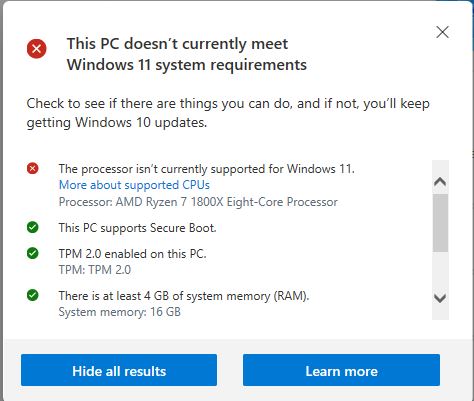Click the red X icon next to processor result
Screen dimensions: 474x401
pos(33,168)
